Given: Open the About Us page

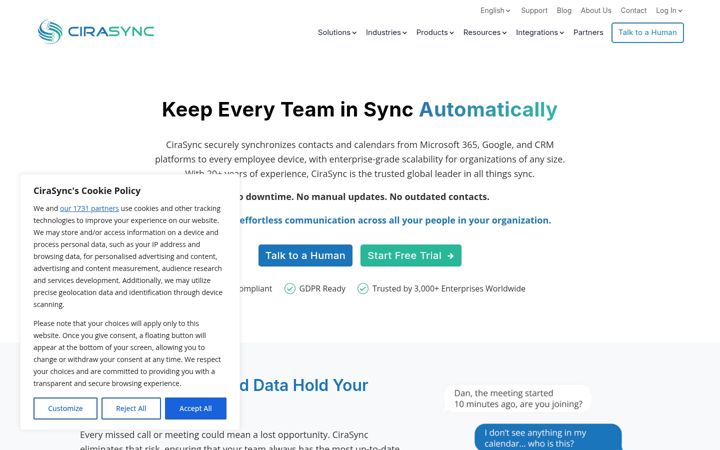Looking at the screenshot, I should tap(596, 11).
